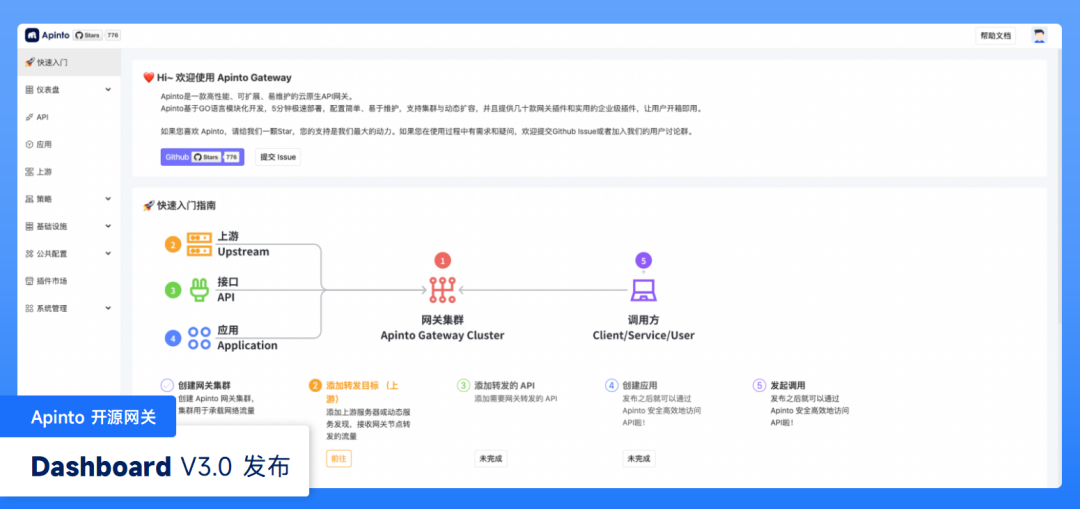This screenshot has height=509, width=1080.
Task: Click the purple laptop client icon
Action: (x=643, y=289)
